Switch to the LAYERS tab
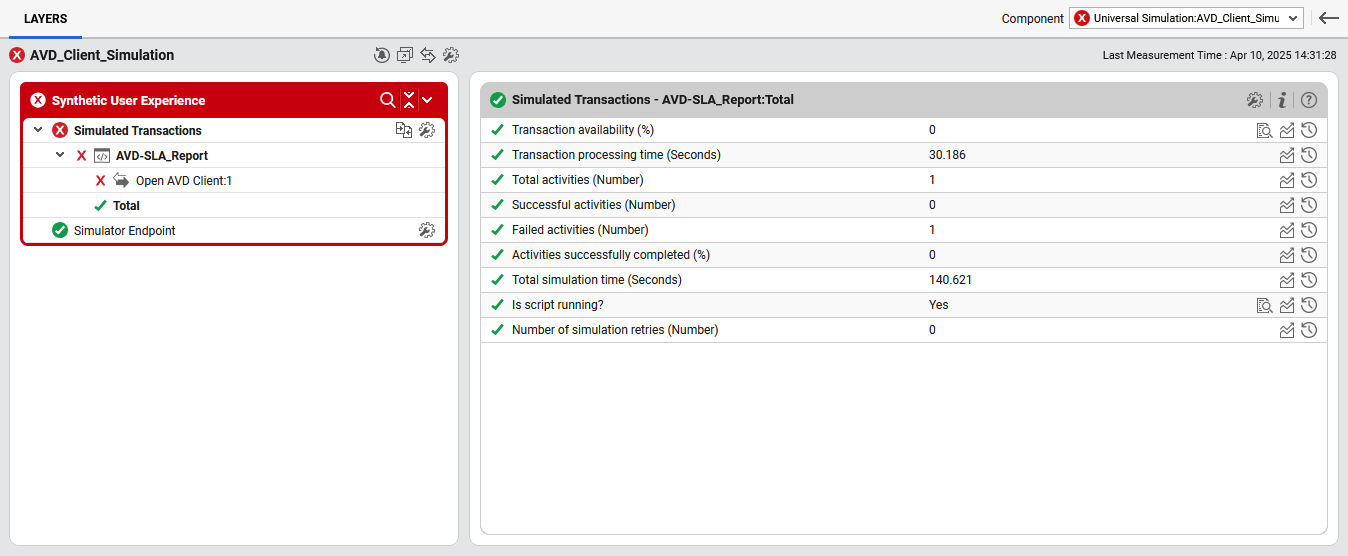The width and height of the screenshot is (1348, 556). pyautogui.click(x=45, y=19)
